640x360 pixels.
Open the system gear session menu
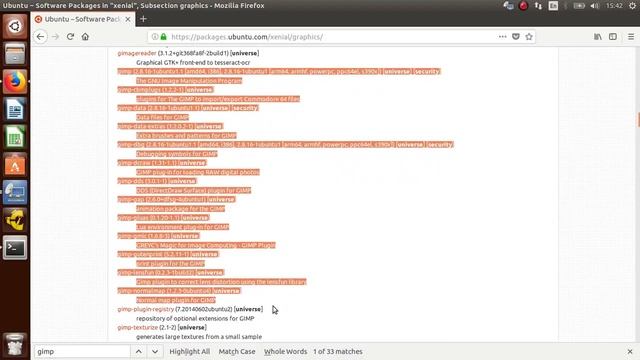point(633,6)
